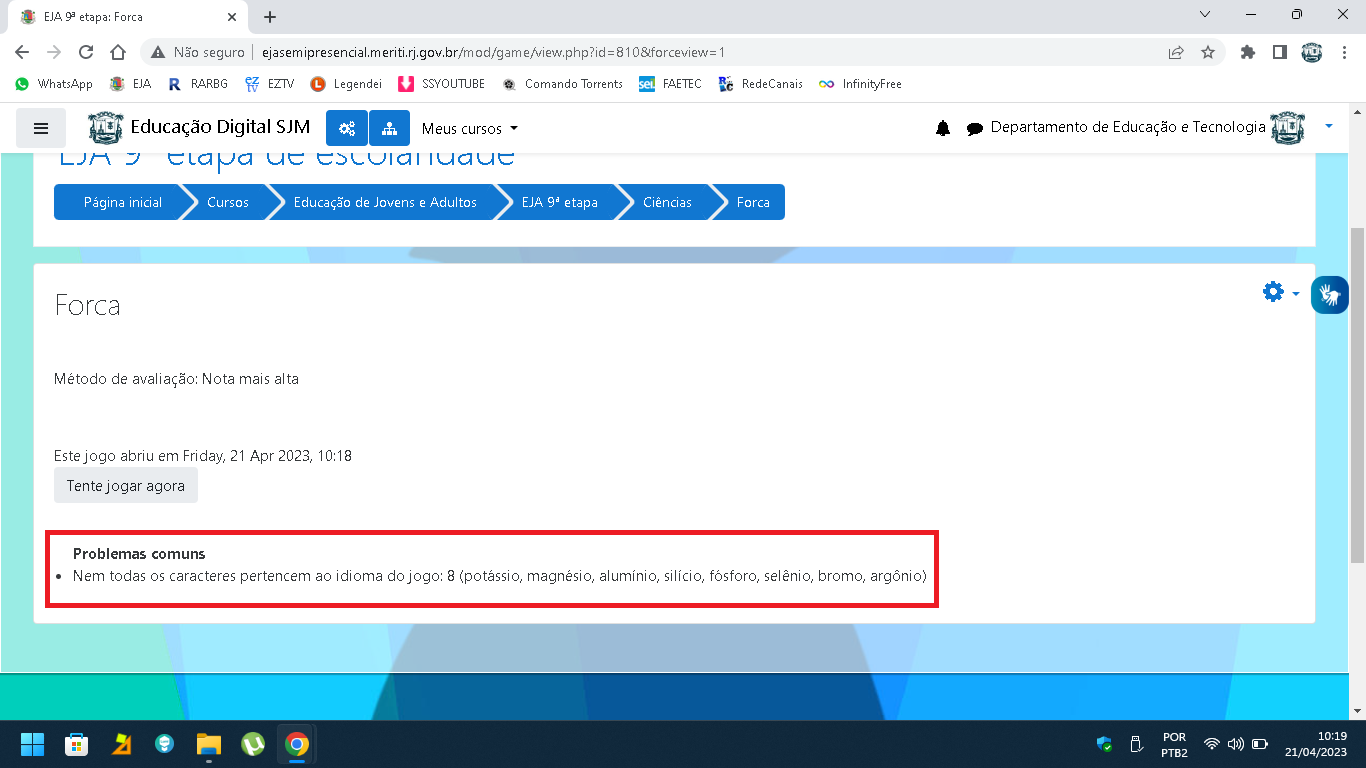Open the activity settings gear menu
The height and width of the screenshot is (768, 1366).
coord(1281,292)
